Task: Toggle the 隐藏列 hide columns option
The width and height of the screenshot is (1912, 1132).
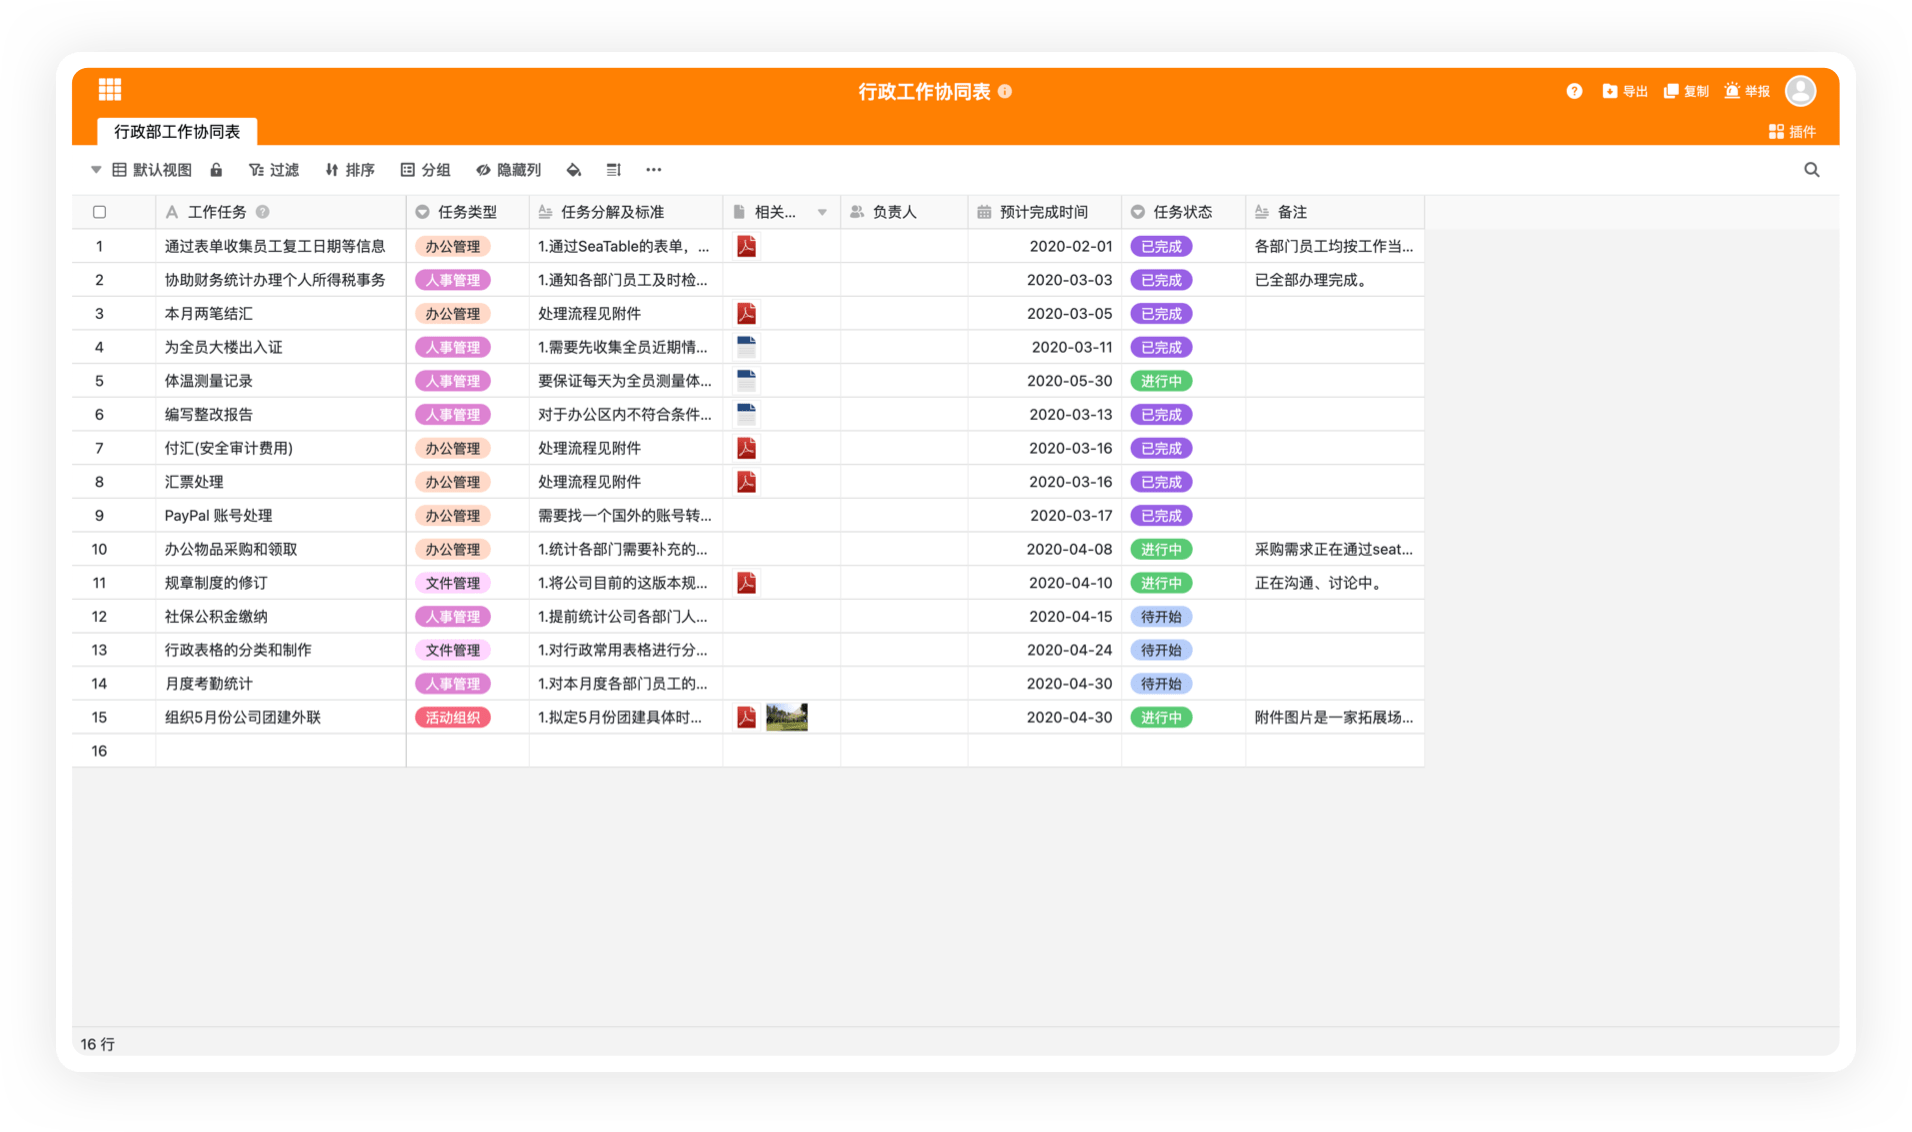Action: [509, 170]
